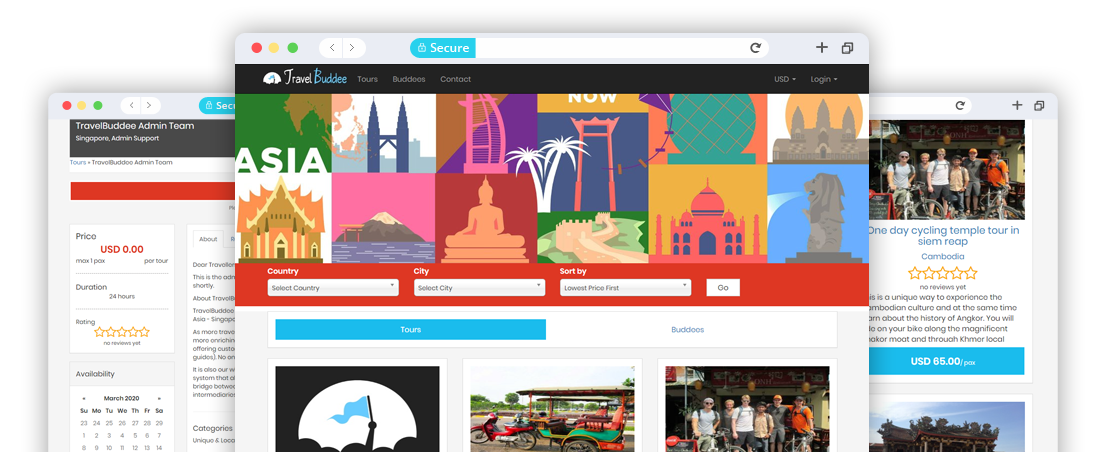Click the tour stars in right window
Image resolution: width=1104 pixels, height=452 pixels.
tap(943, 273)
